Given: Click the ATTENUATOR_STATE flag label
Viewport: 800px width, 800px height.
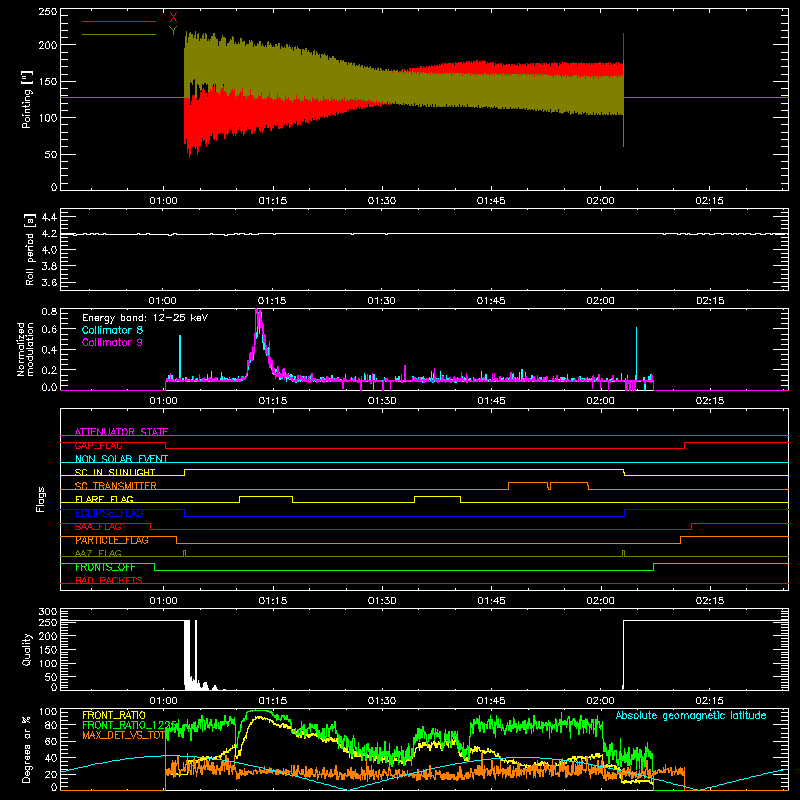Looking at the screenshot, I should [121, 432].
